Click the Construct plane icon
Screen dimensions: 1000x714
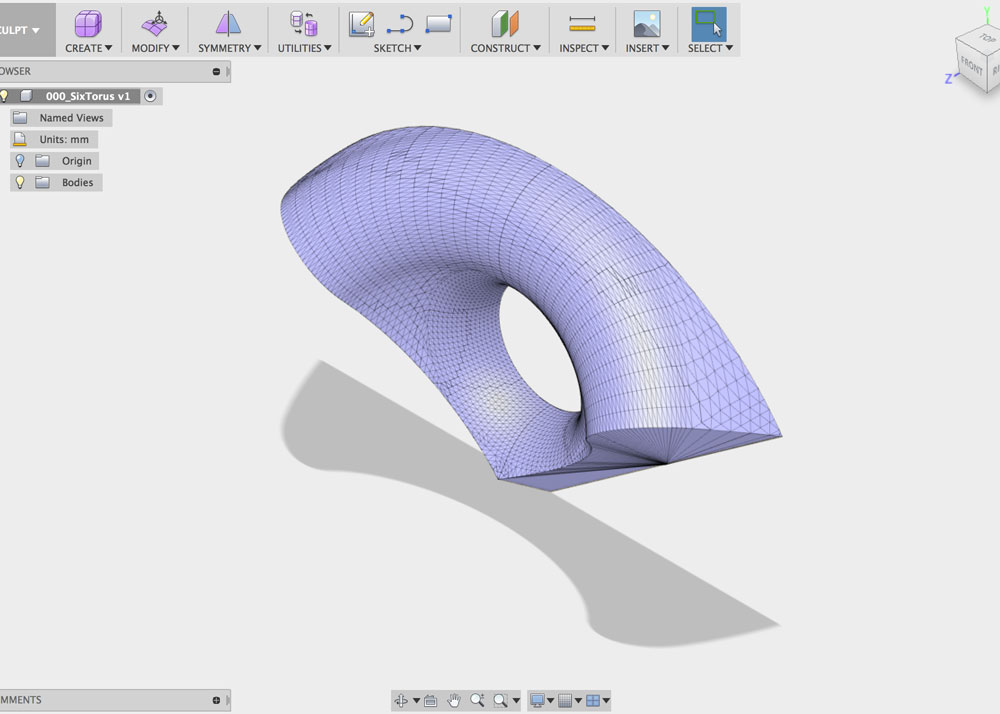pos(505,24)
